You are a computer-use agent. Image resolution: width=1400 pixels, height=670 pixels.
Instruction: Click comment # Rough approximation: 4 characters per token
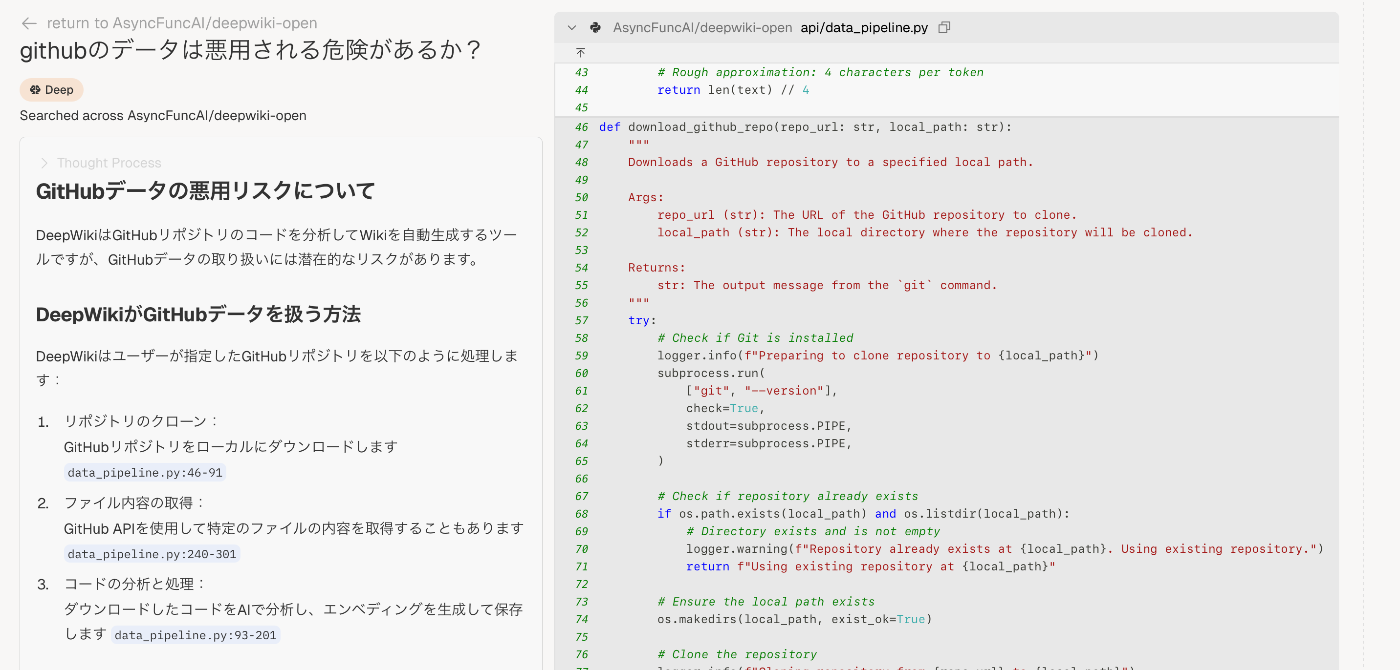(820, 72)
